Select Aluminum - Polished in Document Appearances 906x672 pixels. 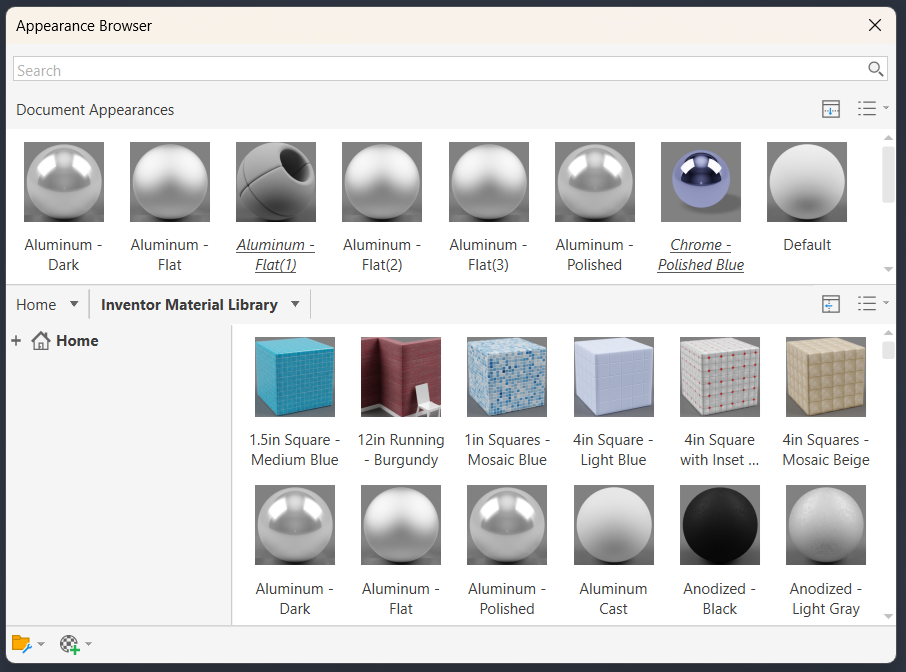pyautogui.click(x=595, y=182)
